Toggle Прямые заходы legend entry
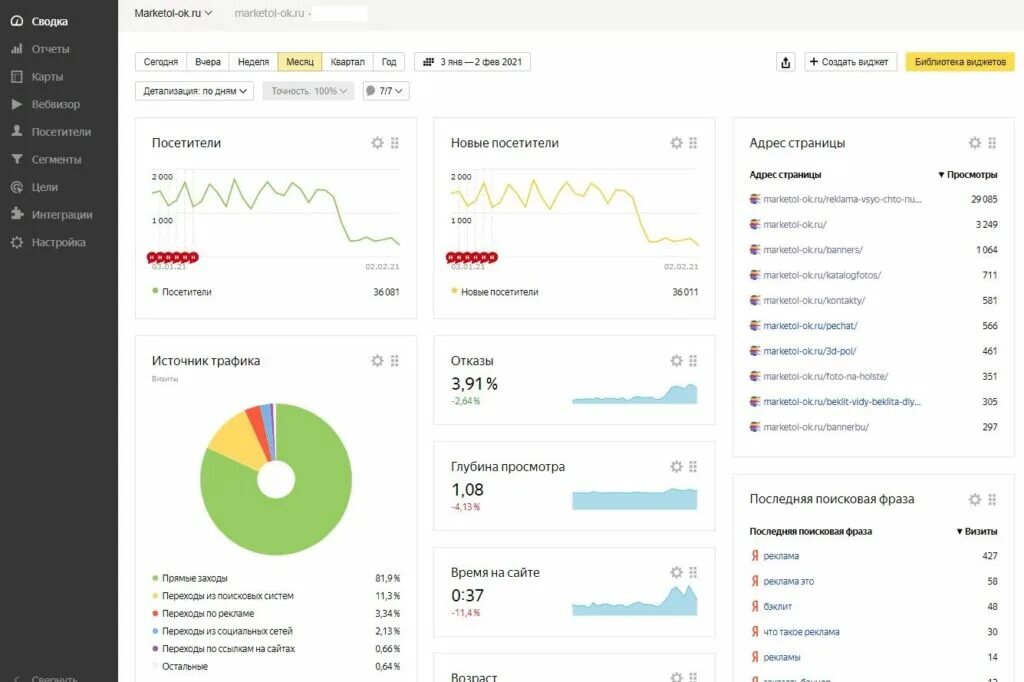Viewport: 1024px width, 682px height. [190, 578]
